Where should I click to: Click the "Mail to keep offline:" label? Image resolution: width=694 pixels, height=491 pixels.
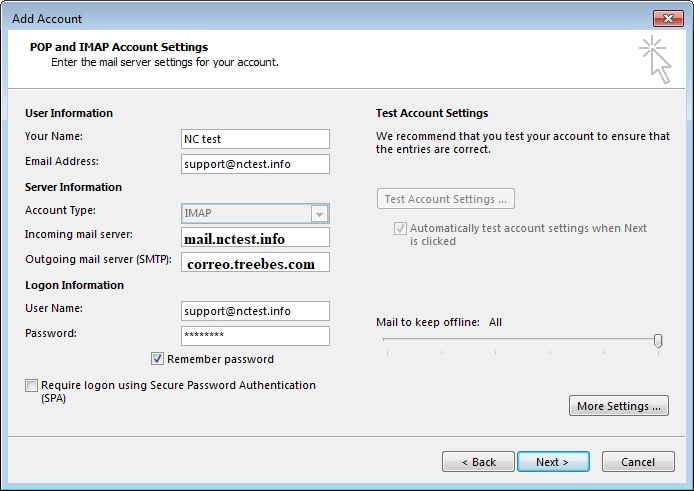pyautogui.click(x=428, y=322)
